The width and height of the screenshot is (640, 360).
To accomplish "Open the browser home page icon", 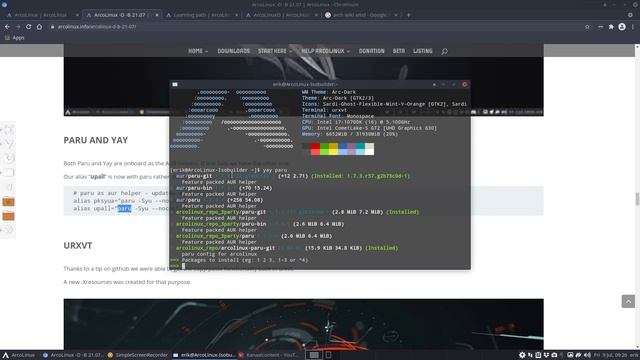I will [39, 27].
